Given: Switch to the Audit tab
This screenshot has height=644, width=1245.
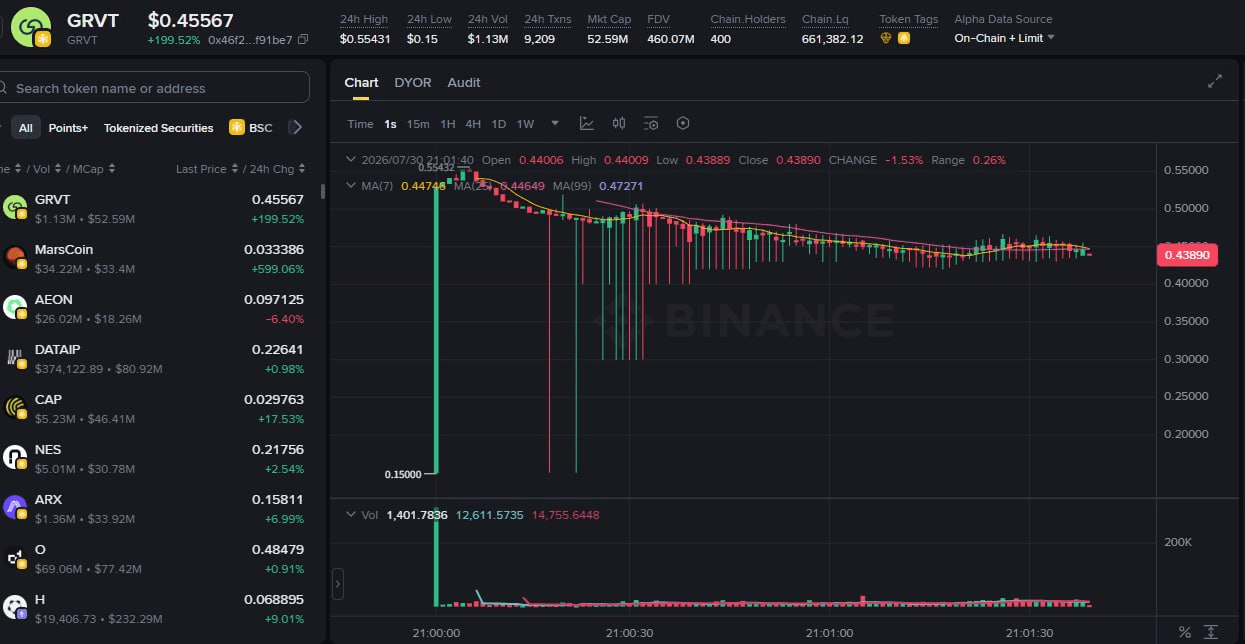Looking at the screenshot, I should pyautogui.click(x=464, y=82).
